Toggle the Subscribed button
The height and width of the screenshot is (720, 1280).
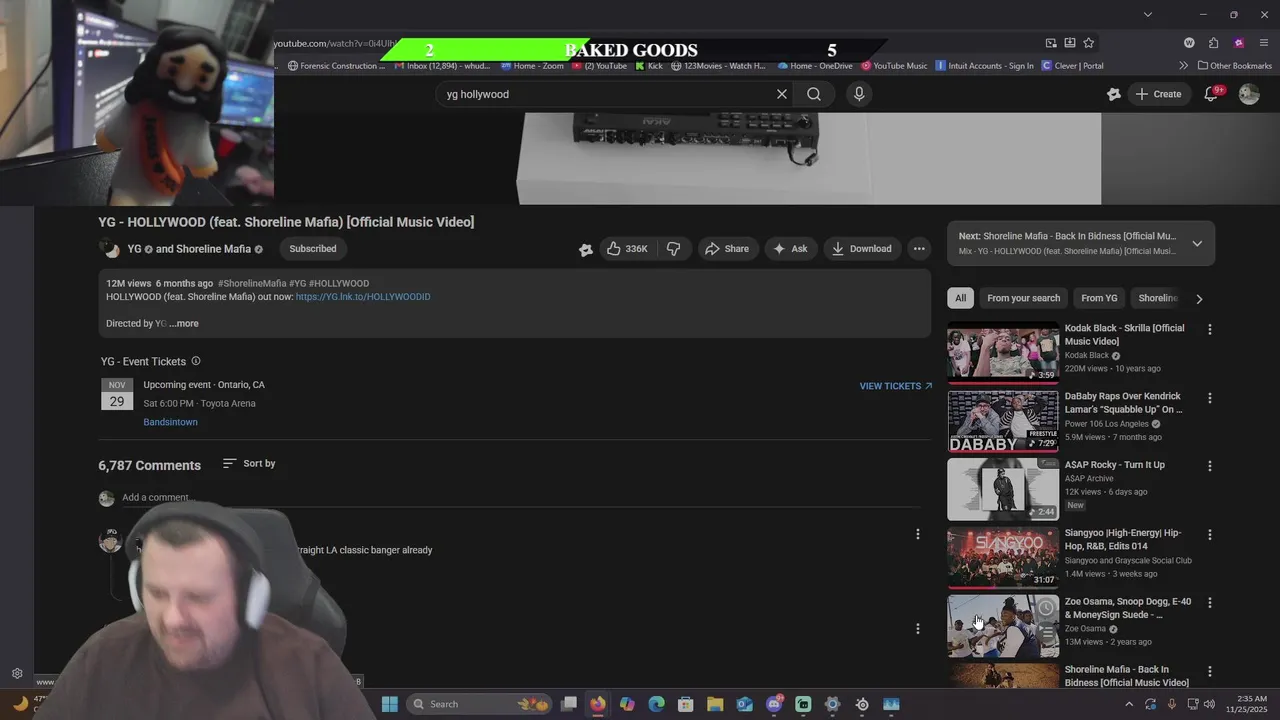(x=313, y=249)
